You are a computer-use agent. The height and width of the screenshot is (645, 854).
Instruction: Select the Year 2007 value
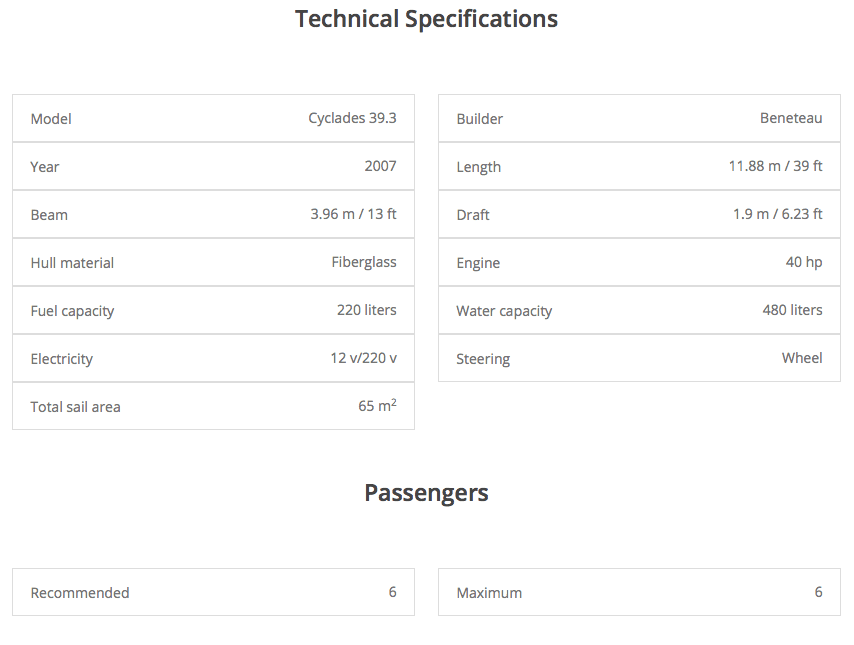(x=380, y=166)
